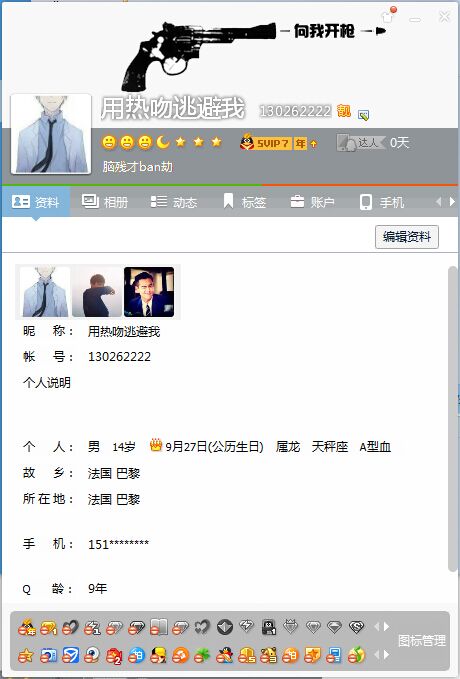Click the grey heart service icon
The width and height of the screenshot is (460, 679).
click(202, 627)
